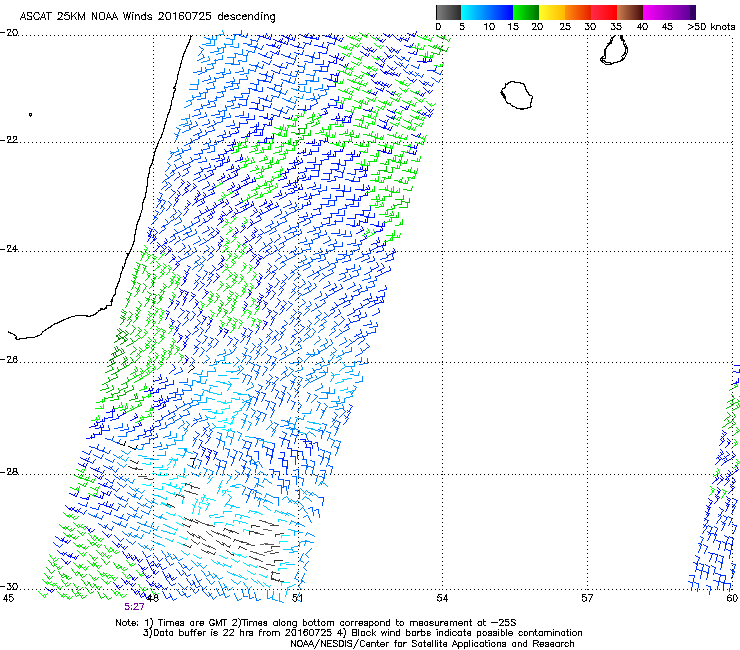This screenshot has height=650, width=740.
Task: Click the small island dot west of Madagascar
Action: point(31,115)
